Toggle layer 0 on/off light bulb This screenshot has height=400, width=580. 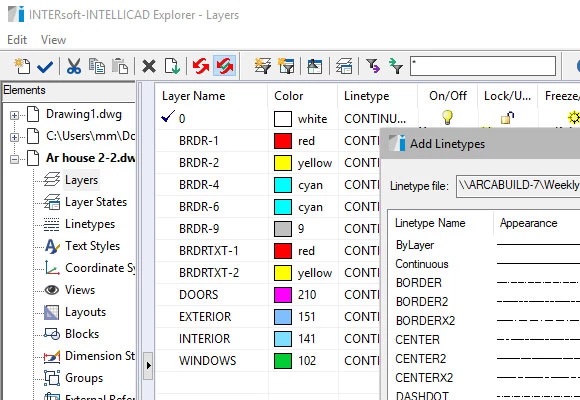(448, 118)
